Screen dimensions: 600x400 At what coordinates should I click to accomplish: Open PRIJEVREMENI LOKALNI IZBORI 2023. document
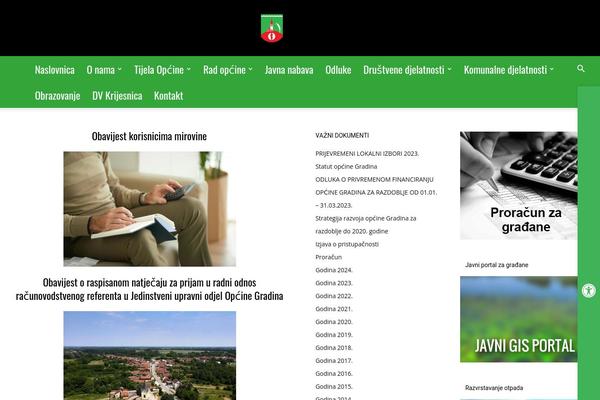[367, 153]
